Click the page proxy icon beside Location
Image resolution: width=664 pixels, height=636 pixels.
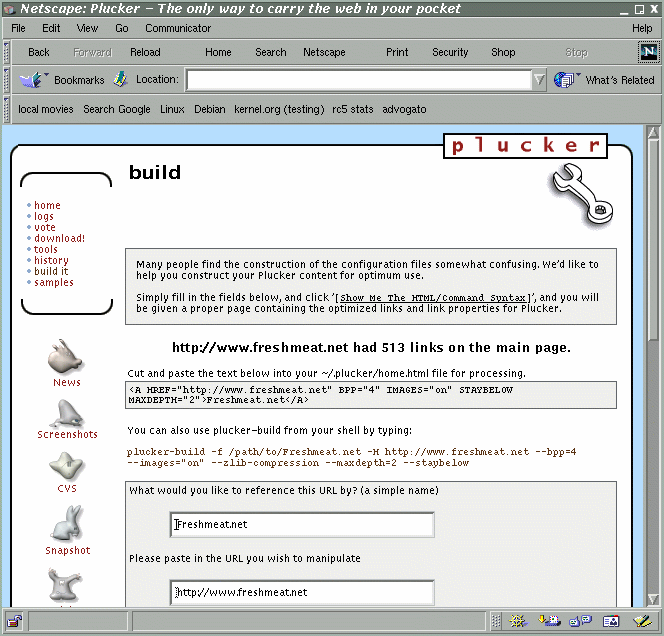121,79
